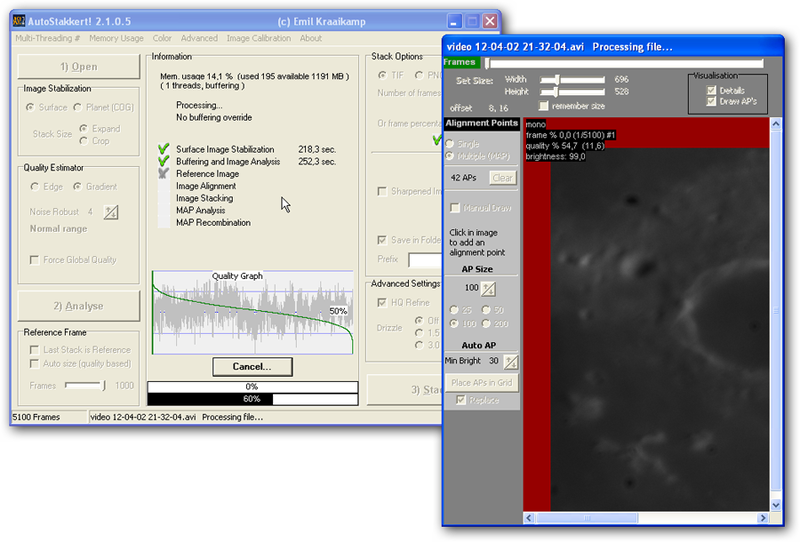This screenshot has height=542, width=800.
Task: Toggle Save in Folders checkbox
Action: (382, 240)
